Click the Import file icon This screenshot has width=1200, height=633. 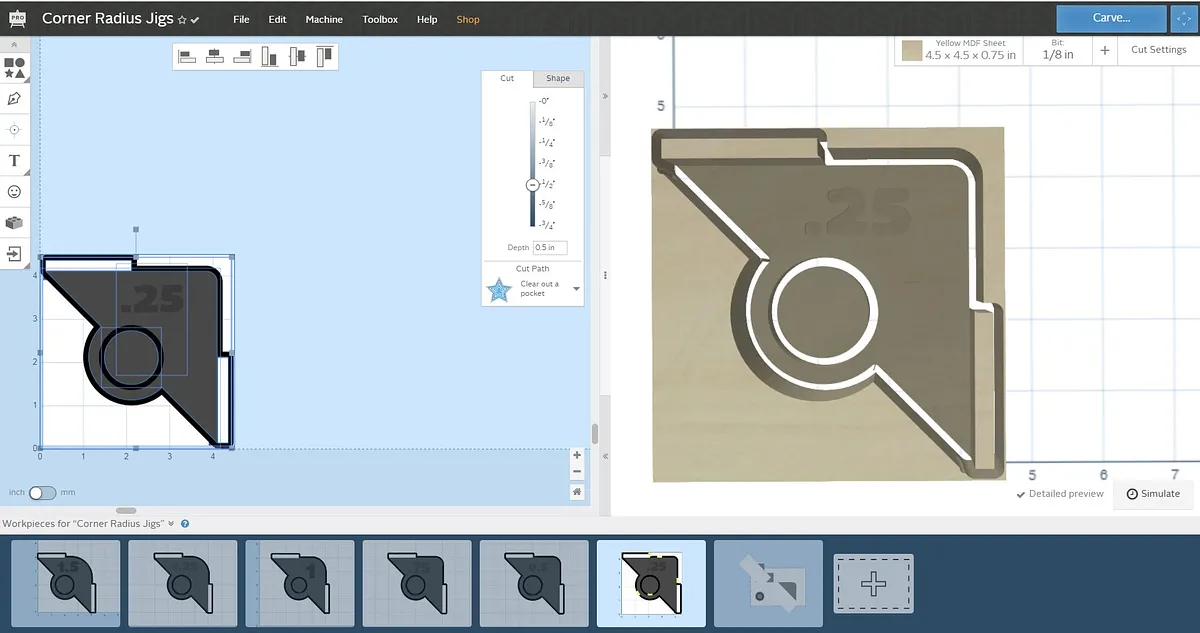pyautogui.click(x=14, y=254)
